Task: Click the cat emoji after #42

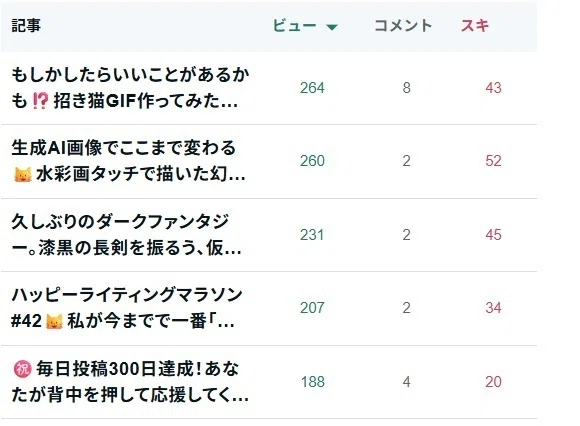Action: tap(54, 321)
